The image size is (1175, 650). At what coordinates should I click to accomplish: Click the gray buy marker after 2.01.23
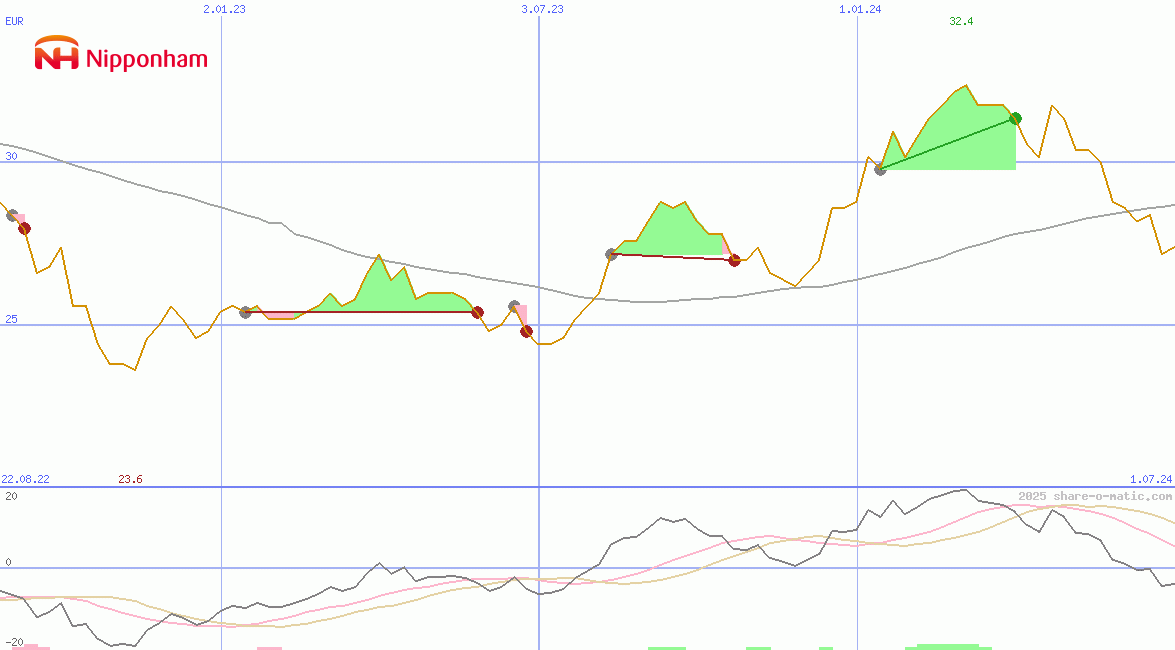click(x=245, y=312)
